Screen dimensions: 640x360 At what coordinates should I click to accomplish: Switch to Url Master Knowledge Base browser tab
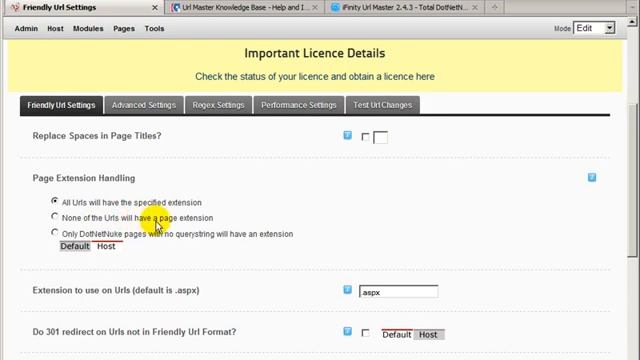coord(245,7)
